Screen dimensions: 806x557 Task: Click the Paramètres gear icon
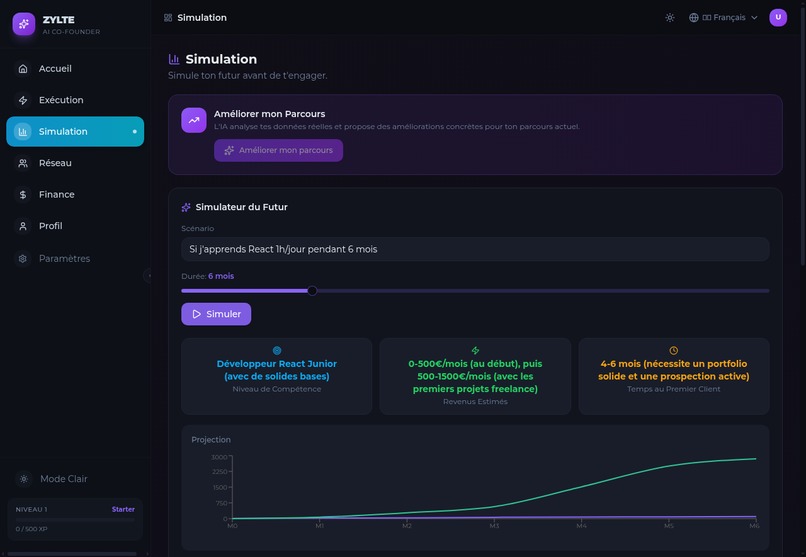point(23,258)
